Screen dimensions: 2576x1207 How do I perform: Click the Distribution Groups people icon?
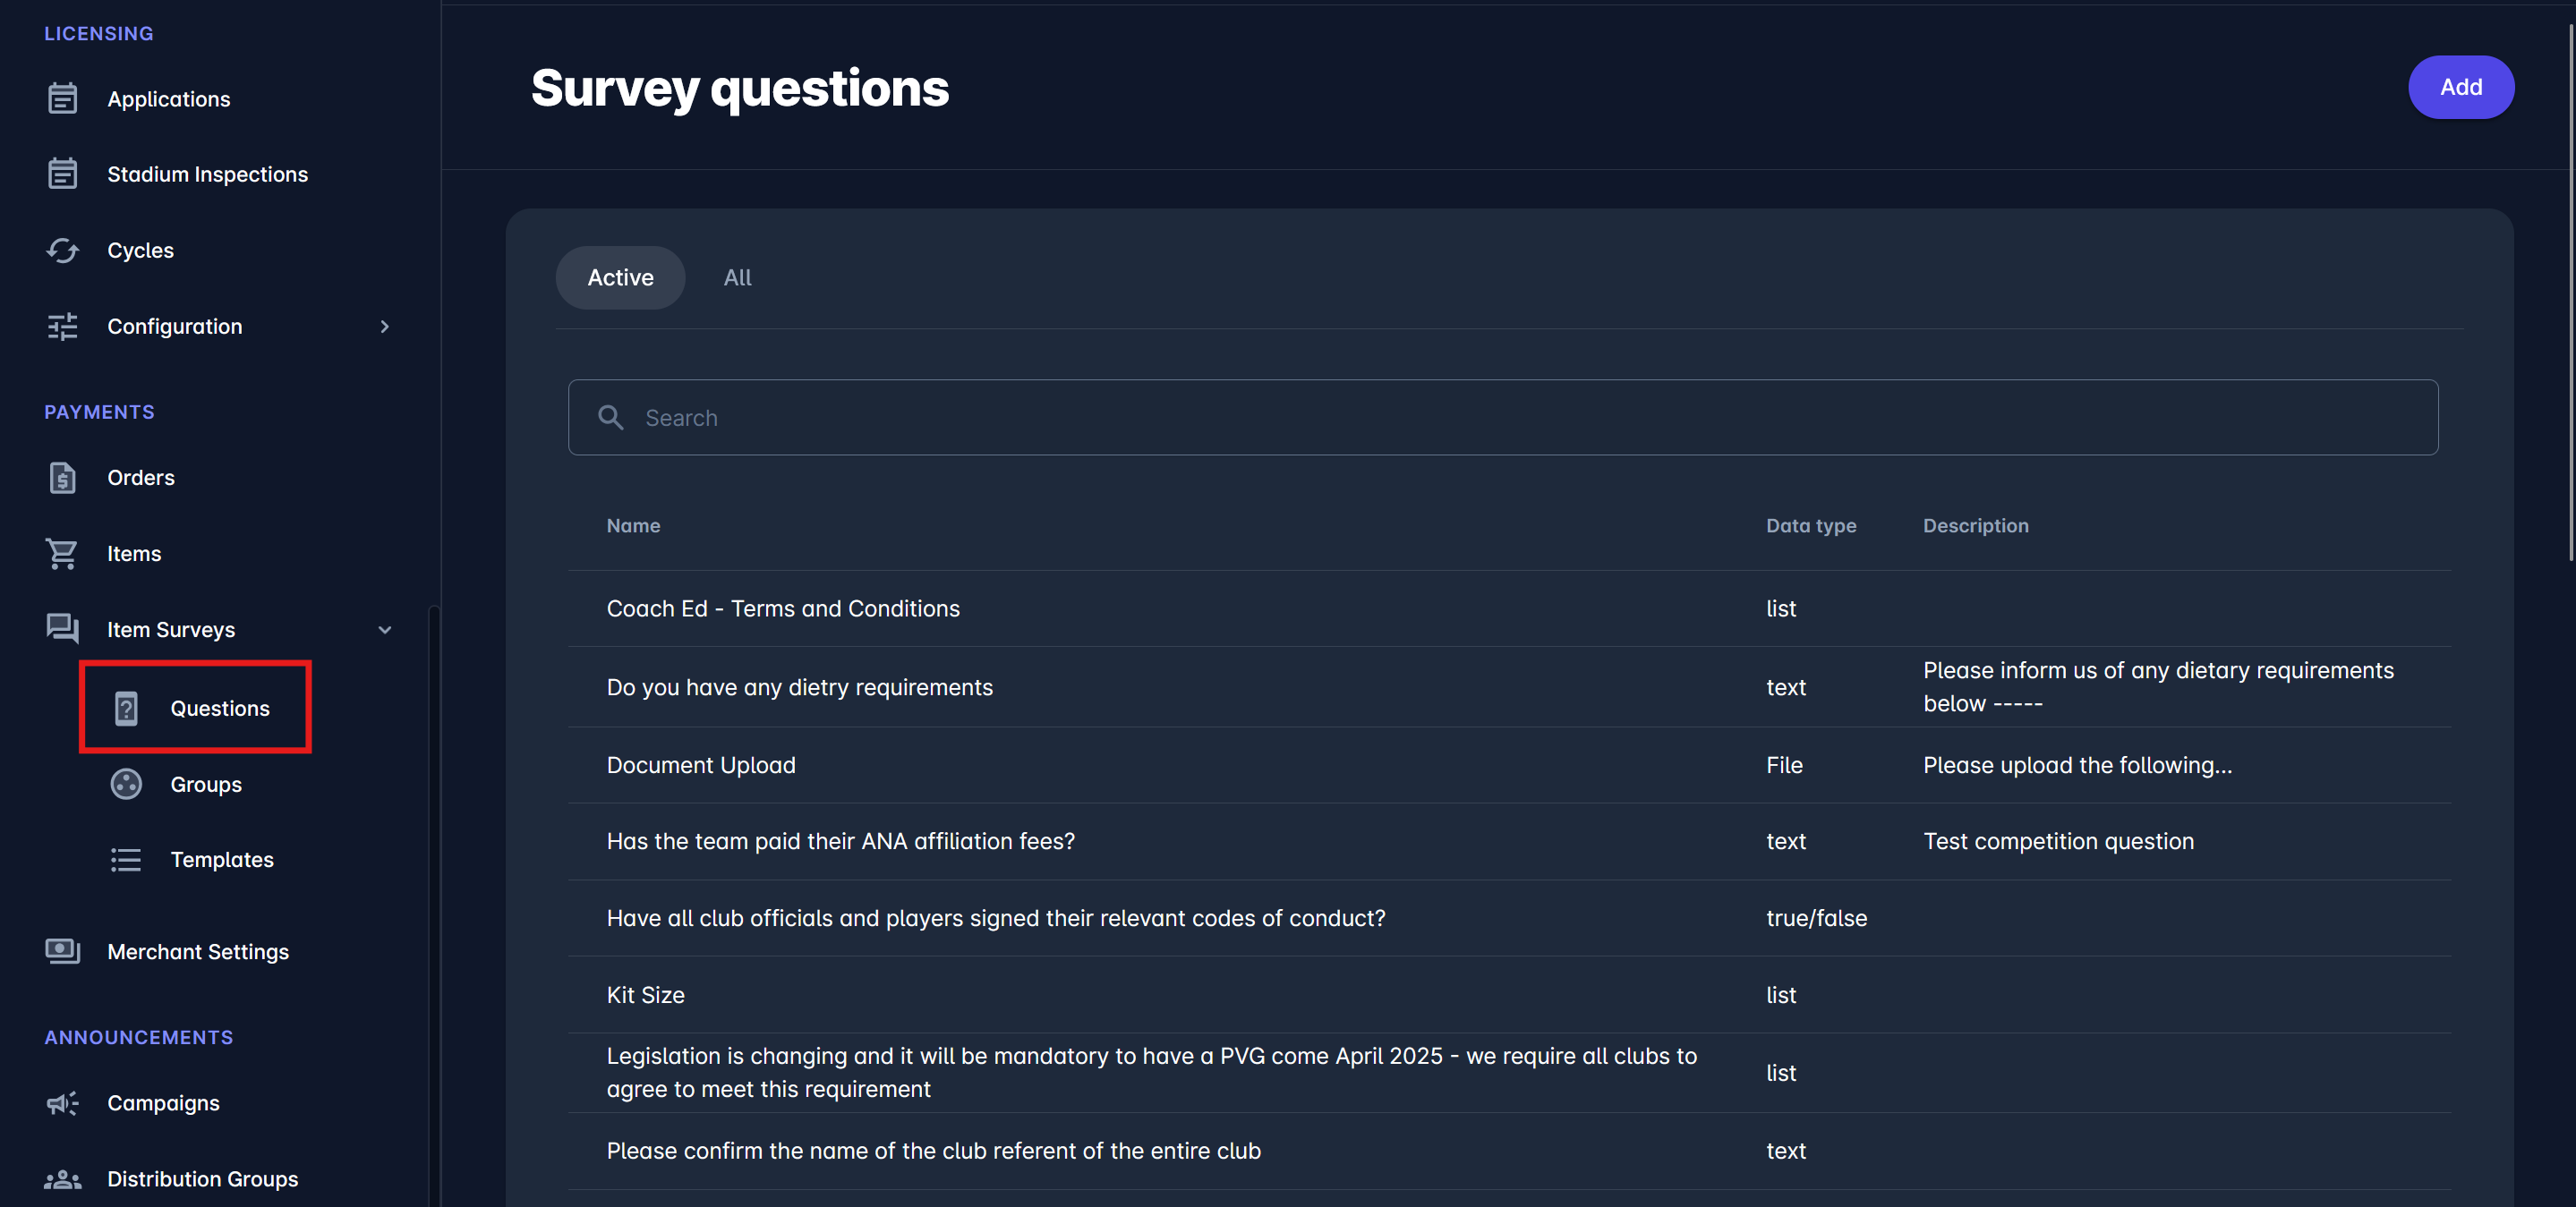62,1179
